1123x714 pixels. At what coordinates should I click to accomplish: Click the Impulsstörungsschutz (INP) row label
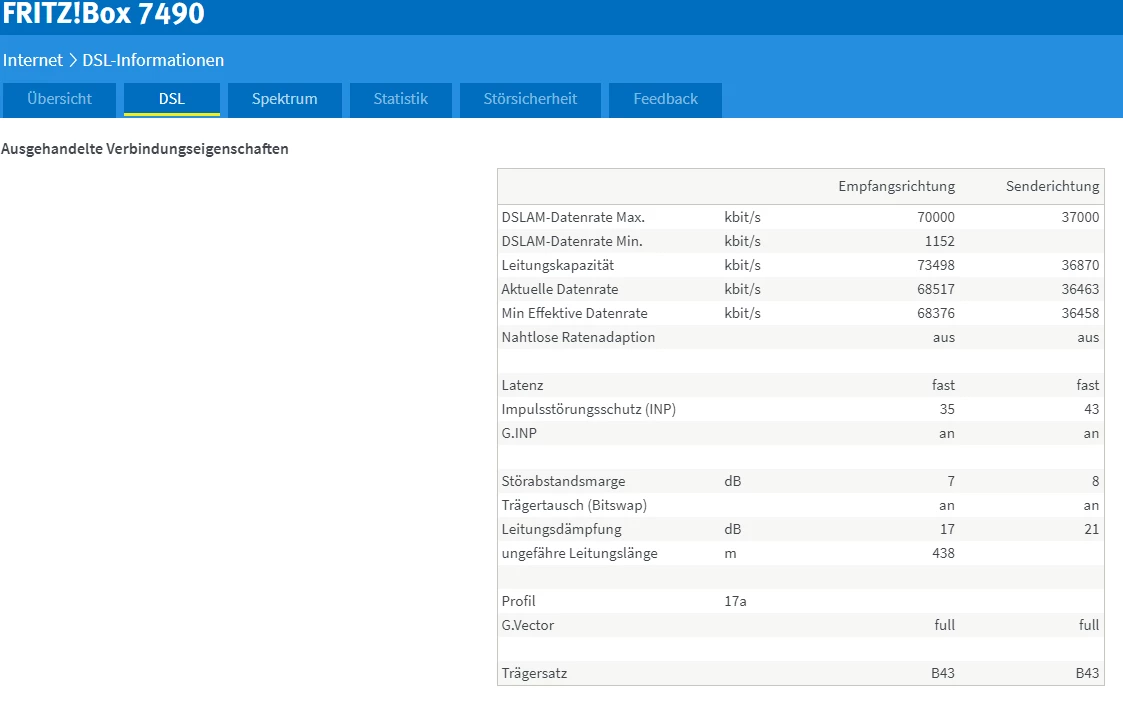(589, 409)
